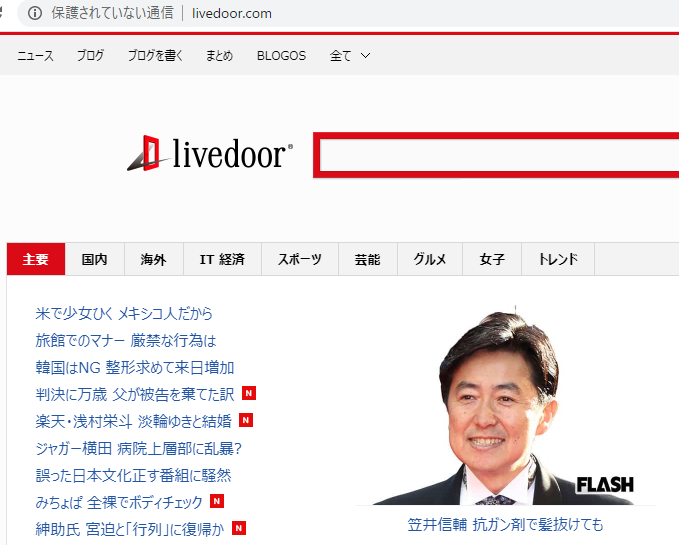The width and height of the screenshot is (679, 545).
Task: Click the livedoor logo
Action: 210,153
